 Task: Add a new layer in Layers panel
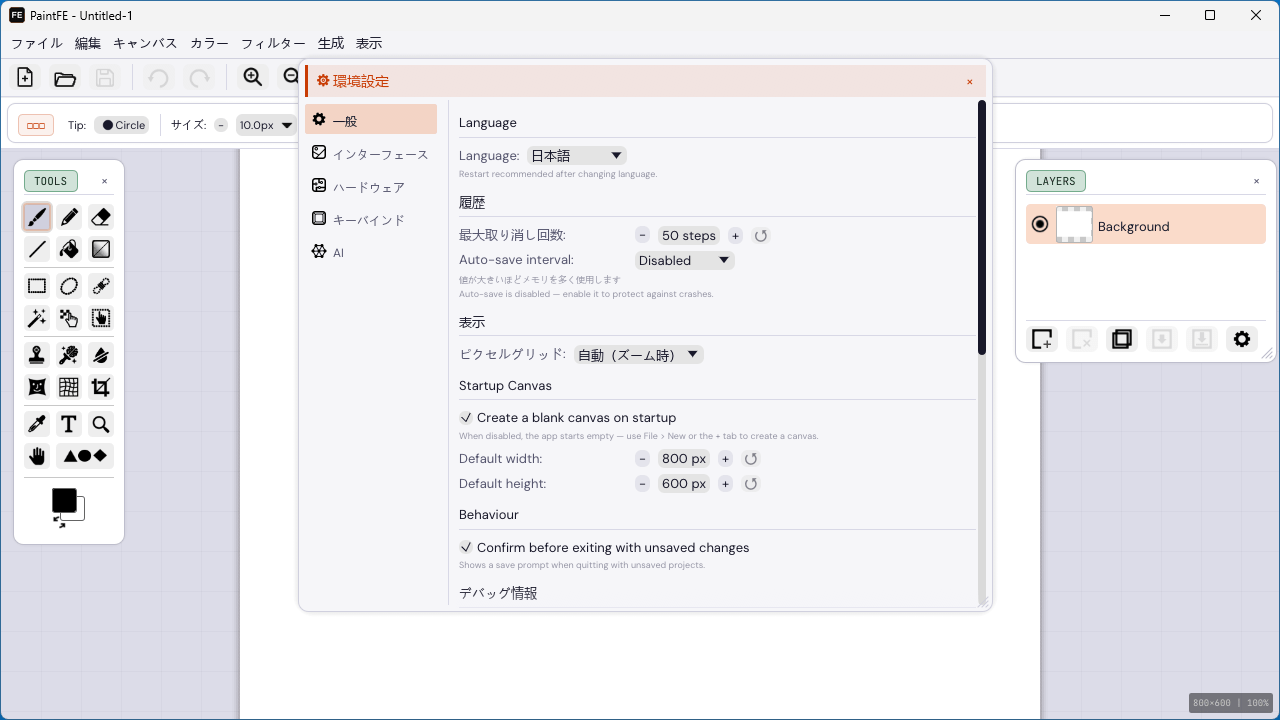[1042, 339]
